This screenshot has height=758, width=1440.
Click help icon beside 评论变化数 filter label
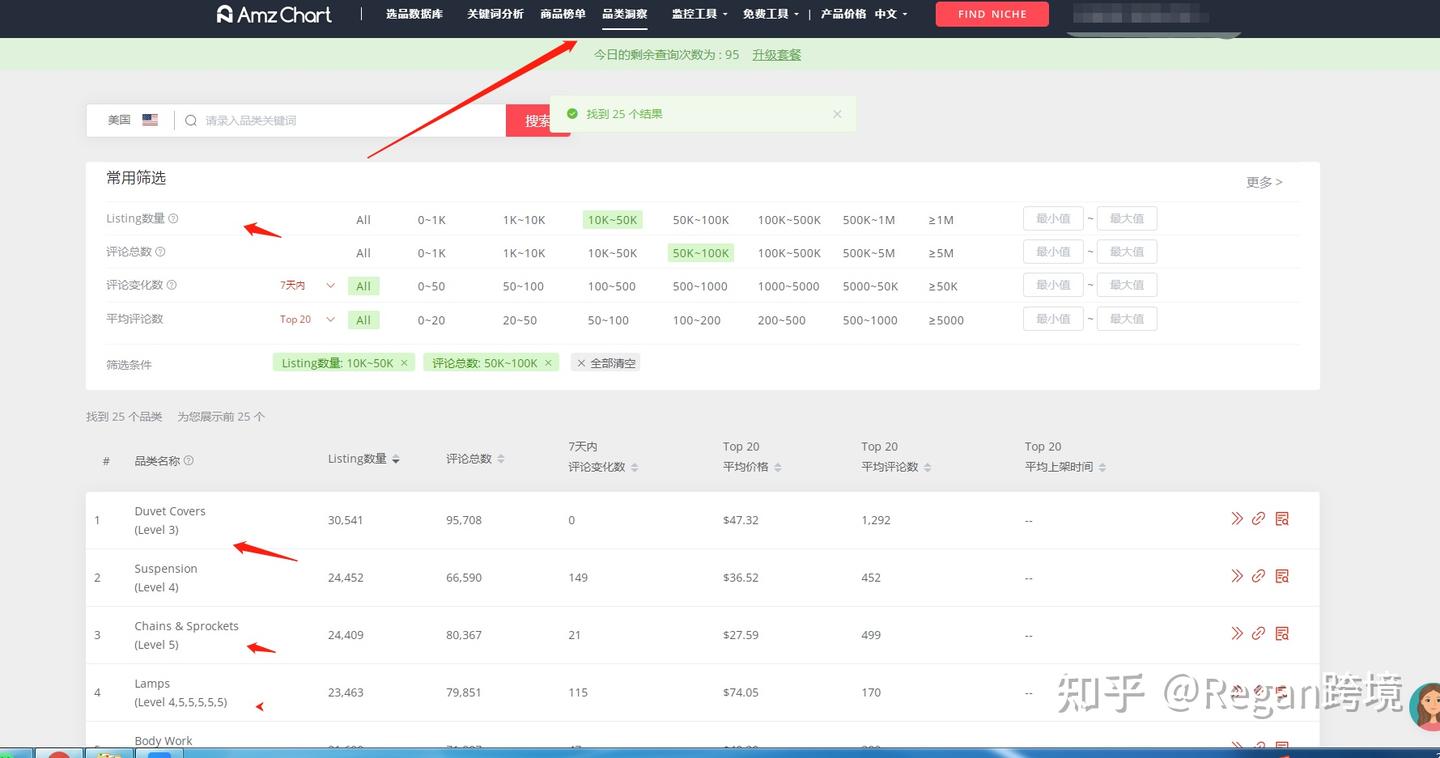coord(171,285)
